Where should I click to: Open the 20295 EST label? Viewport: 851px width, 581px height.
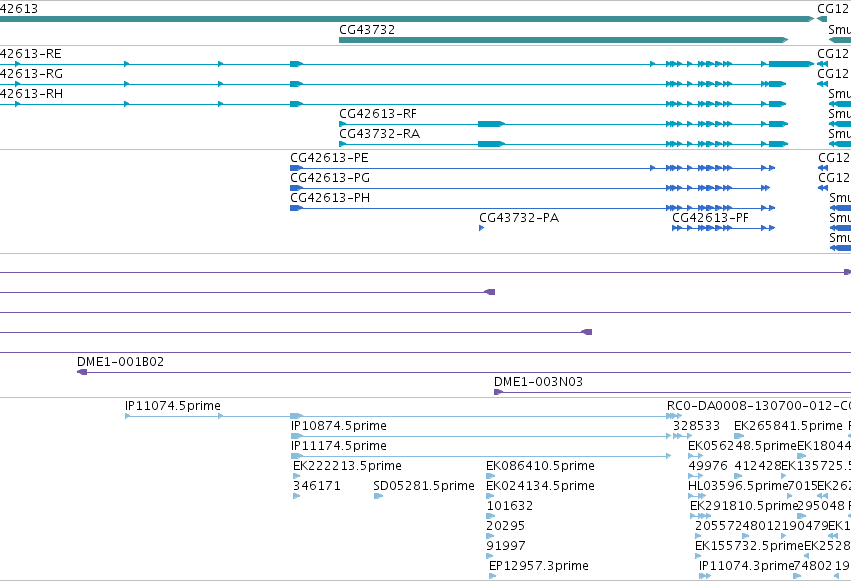point(505,526)
